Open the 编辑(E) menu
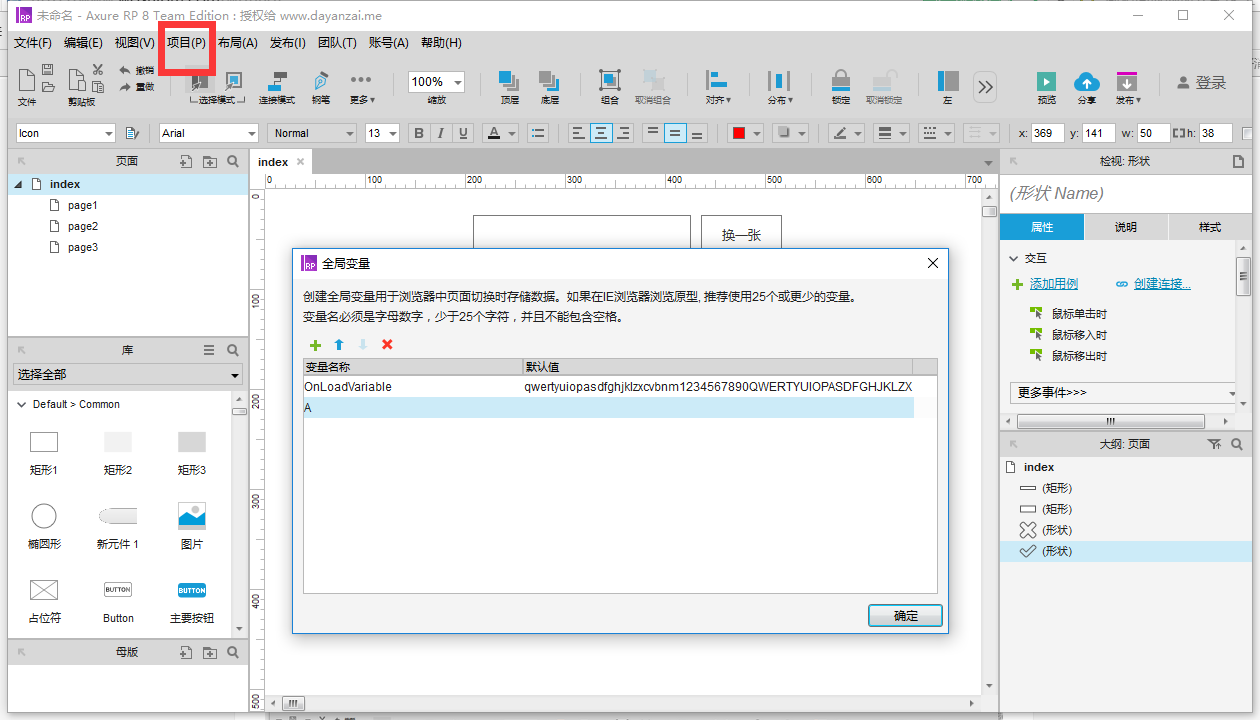The width and height of the screenshot is (1260, 720). (x=83, y=43)
